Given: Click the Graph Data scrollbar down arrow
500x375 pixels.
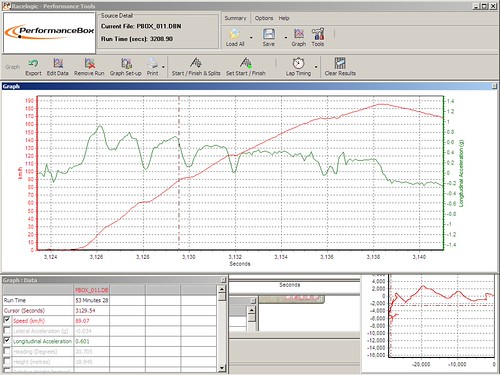Looking at the screenshot, I should click(222, 368).
